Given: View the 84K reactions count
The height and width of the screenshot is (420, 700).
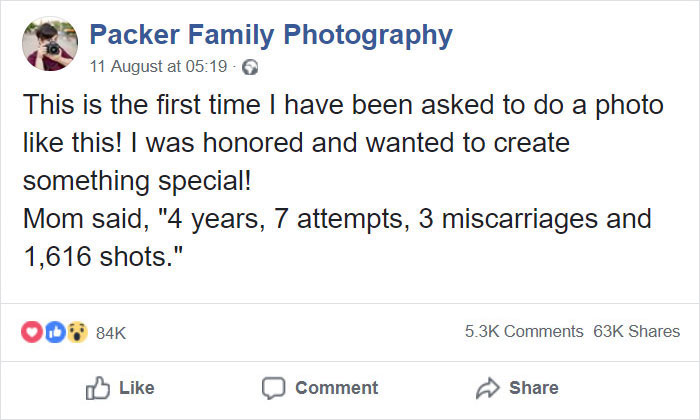Looking at the screenshot, I should pyautogui.click(x=110, y=332).
